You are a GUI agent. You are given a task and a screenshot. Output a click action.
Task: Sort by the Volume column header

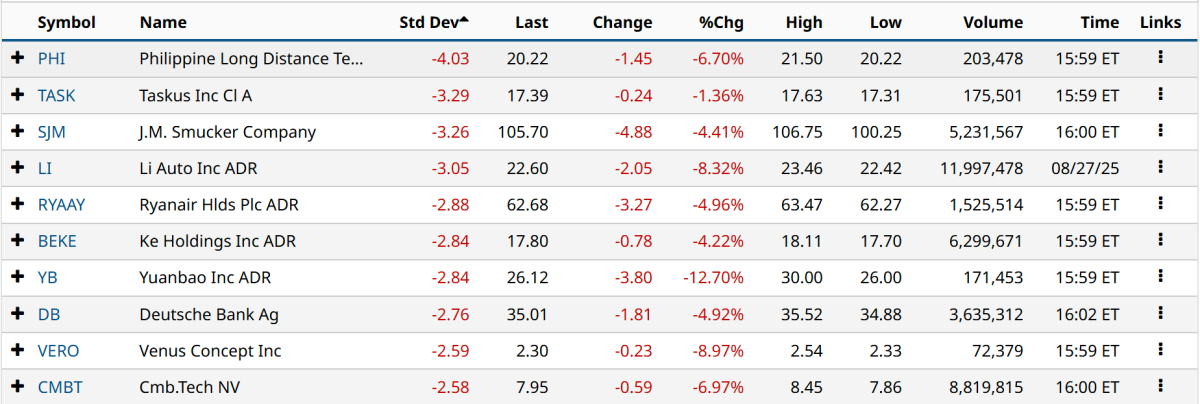(x=993, y=22)
